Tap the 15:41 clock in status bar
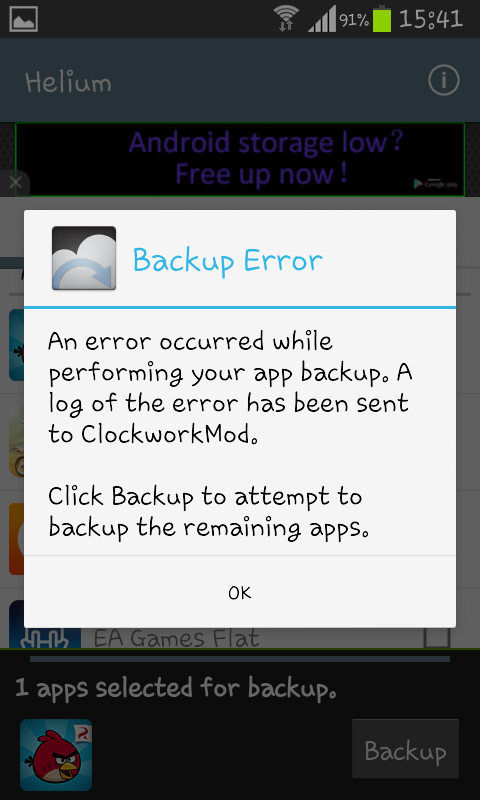 [x=431, y=19]
